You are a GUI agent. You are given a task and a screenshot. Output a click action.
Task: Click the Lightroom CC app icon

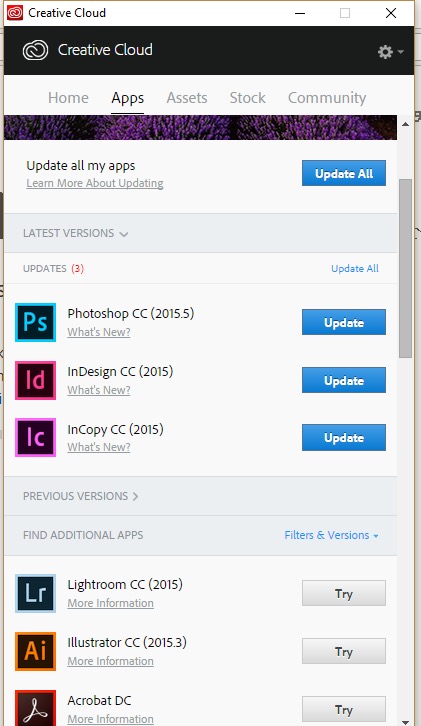[35, 593]
